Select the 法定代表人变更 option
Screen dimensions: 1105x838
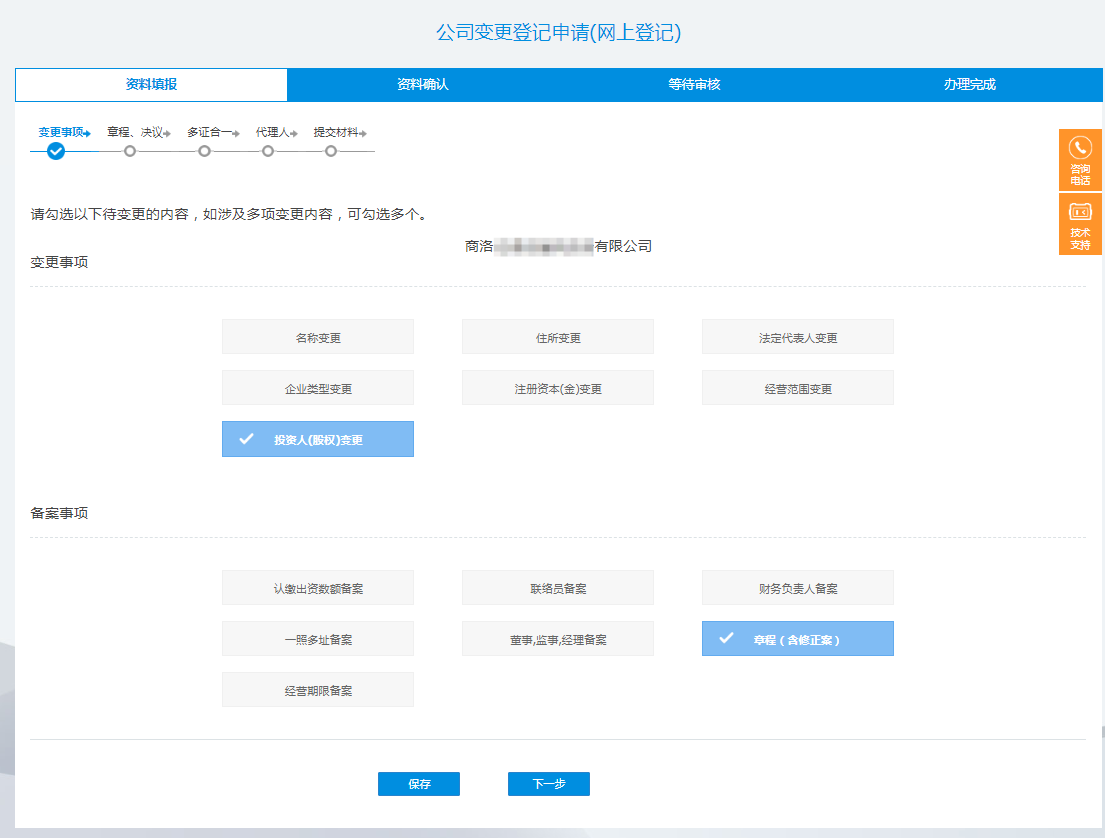point(797,337)
